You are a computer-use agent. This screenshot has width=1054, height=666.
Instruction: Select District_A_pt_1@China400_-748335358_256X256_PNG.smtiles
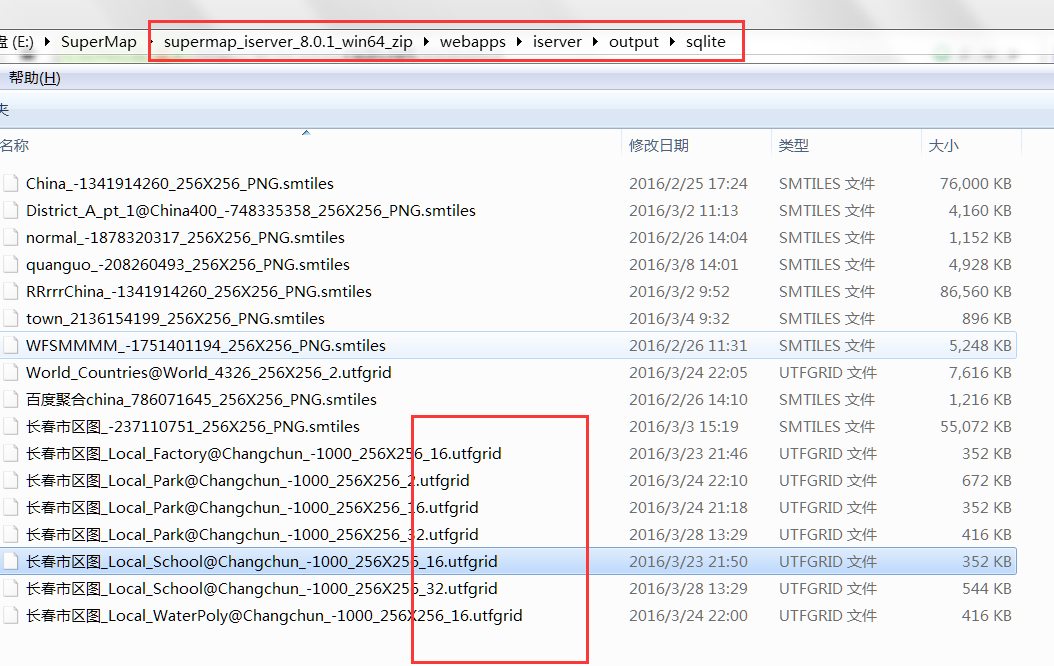pos(251,210)
